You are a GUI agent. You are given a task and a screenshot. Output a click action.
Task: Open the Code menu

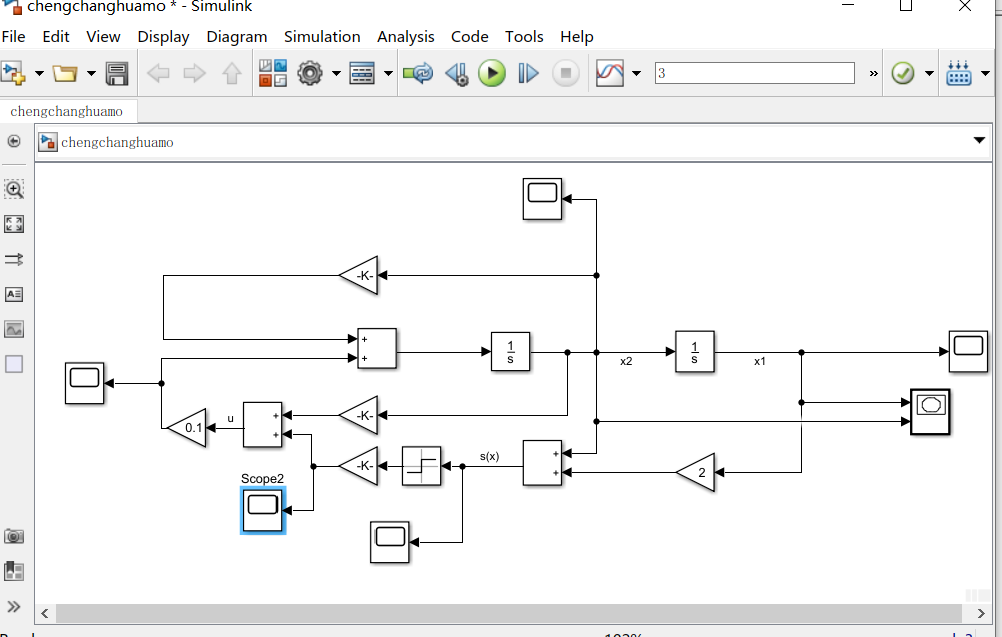(x=470, y=36)
